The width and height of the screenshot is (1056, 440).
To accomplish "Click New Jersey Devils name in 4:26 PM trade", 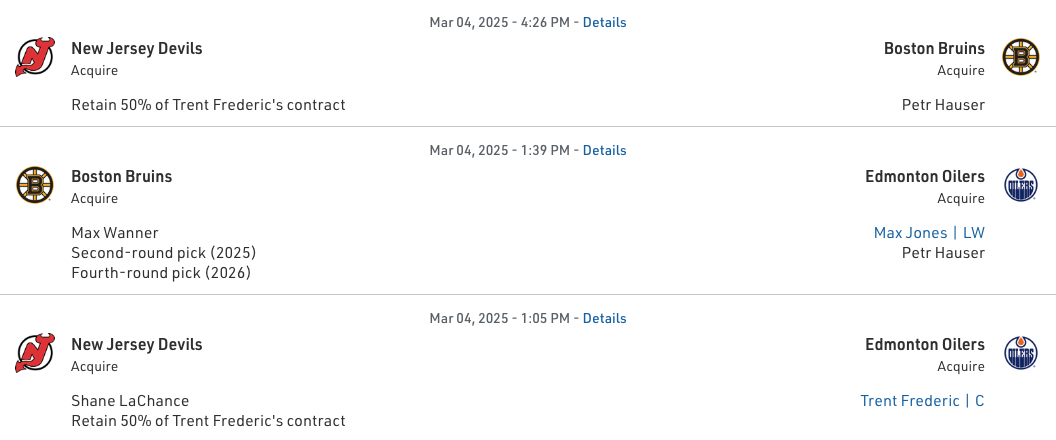I will (x=137, y=48).
